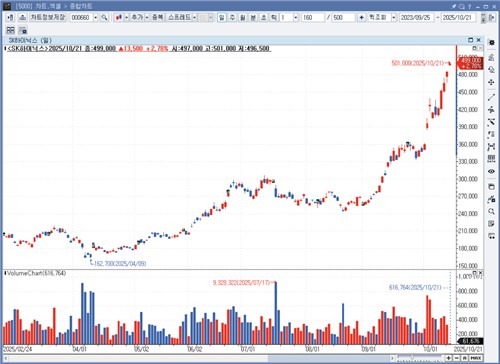Select the monthly (월) period toggle

point(243,17)
